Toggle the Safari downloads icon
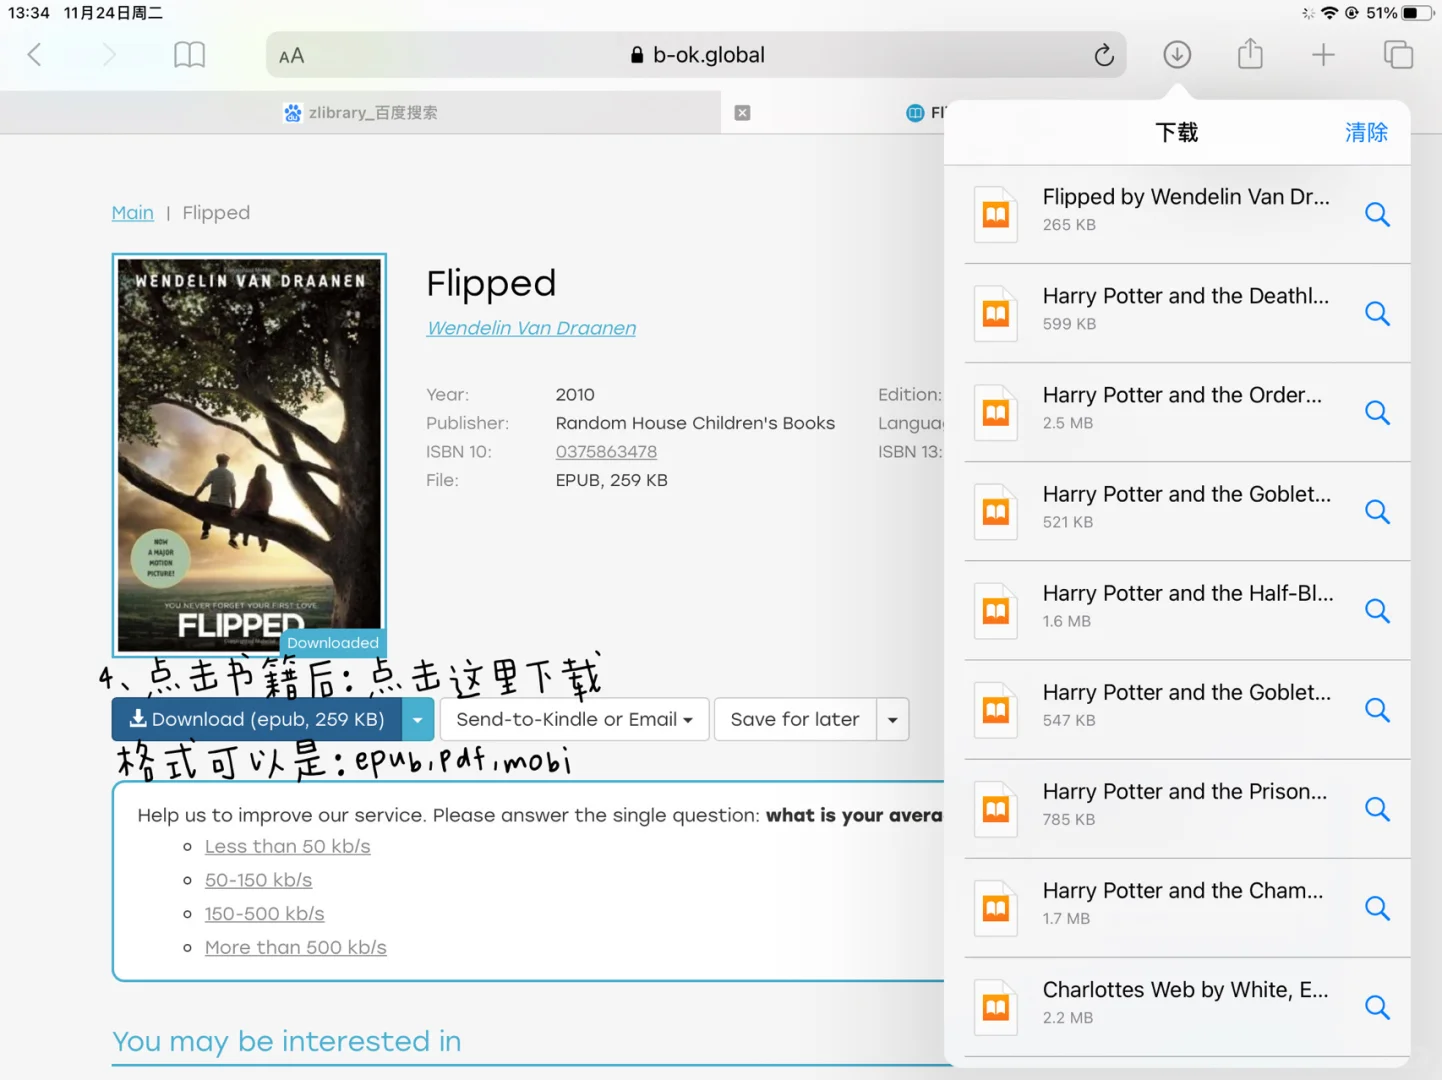 1177,55
